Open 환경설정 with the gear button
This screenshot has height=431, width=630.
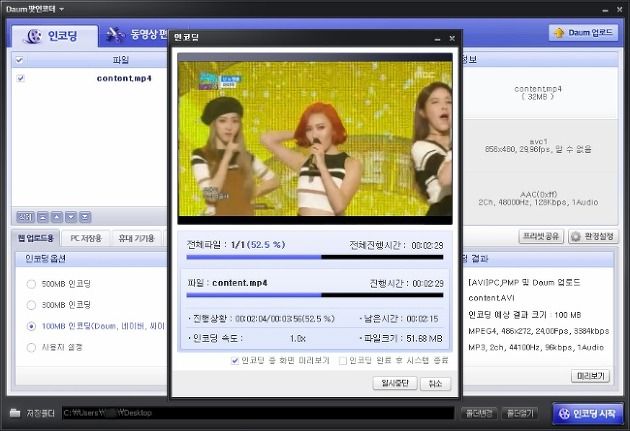[x=593, y=237]
